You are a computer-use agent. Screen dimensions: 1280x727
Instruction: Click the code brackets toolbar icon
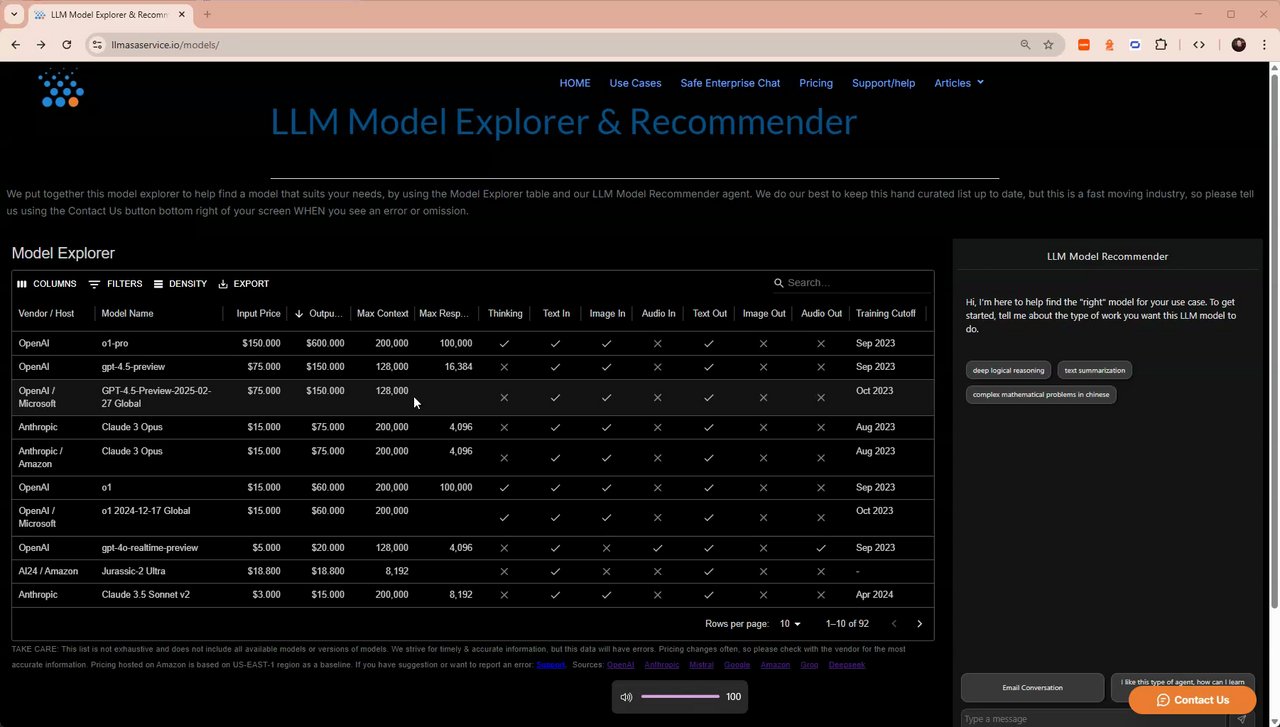coord(1199,45)
